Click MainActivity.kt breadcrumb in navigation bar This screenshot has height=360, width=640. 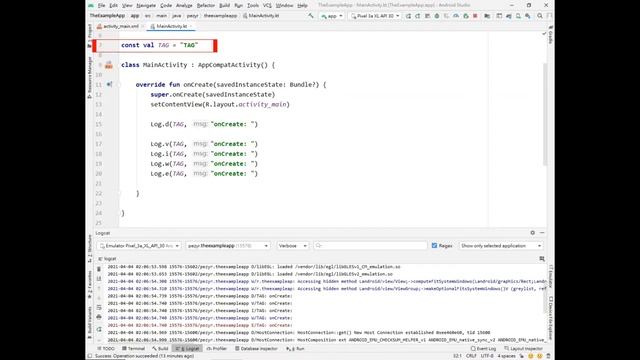tap(261, 16)
